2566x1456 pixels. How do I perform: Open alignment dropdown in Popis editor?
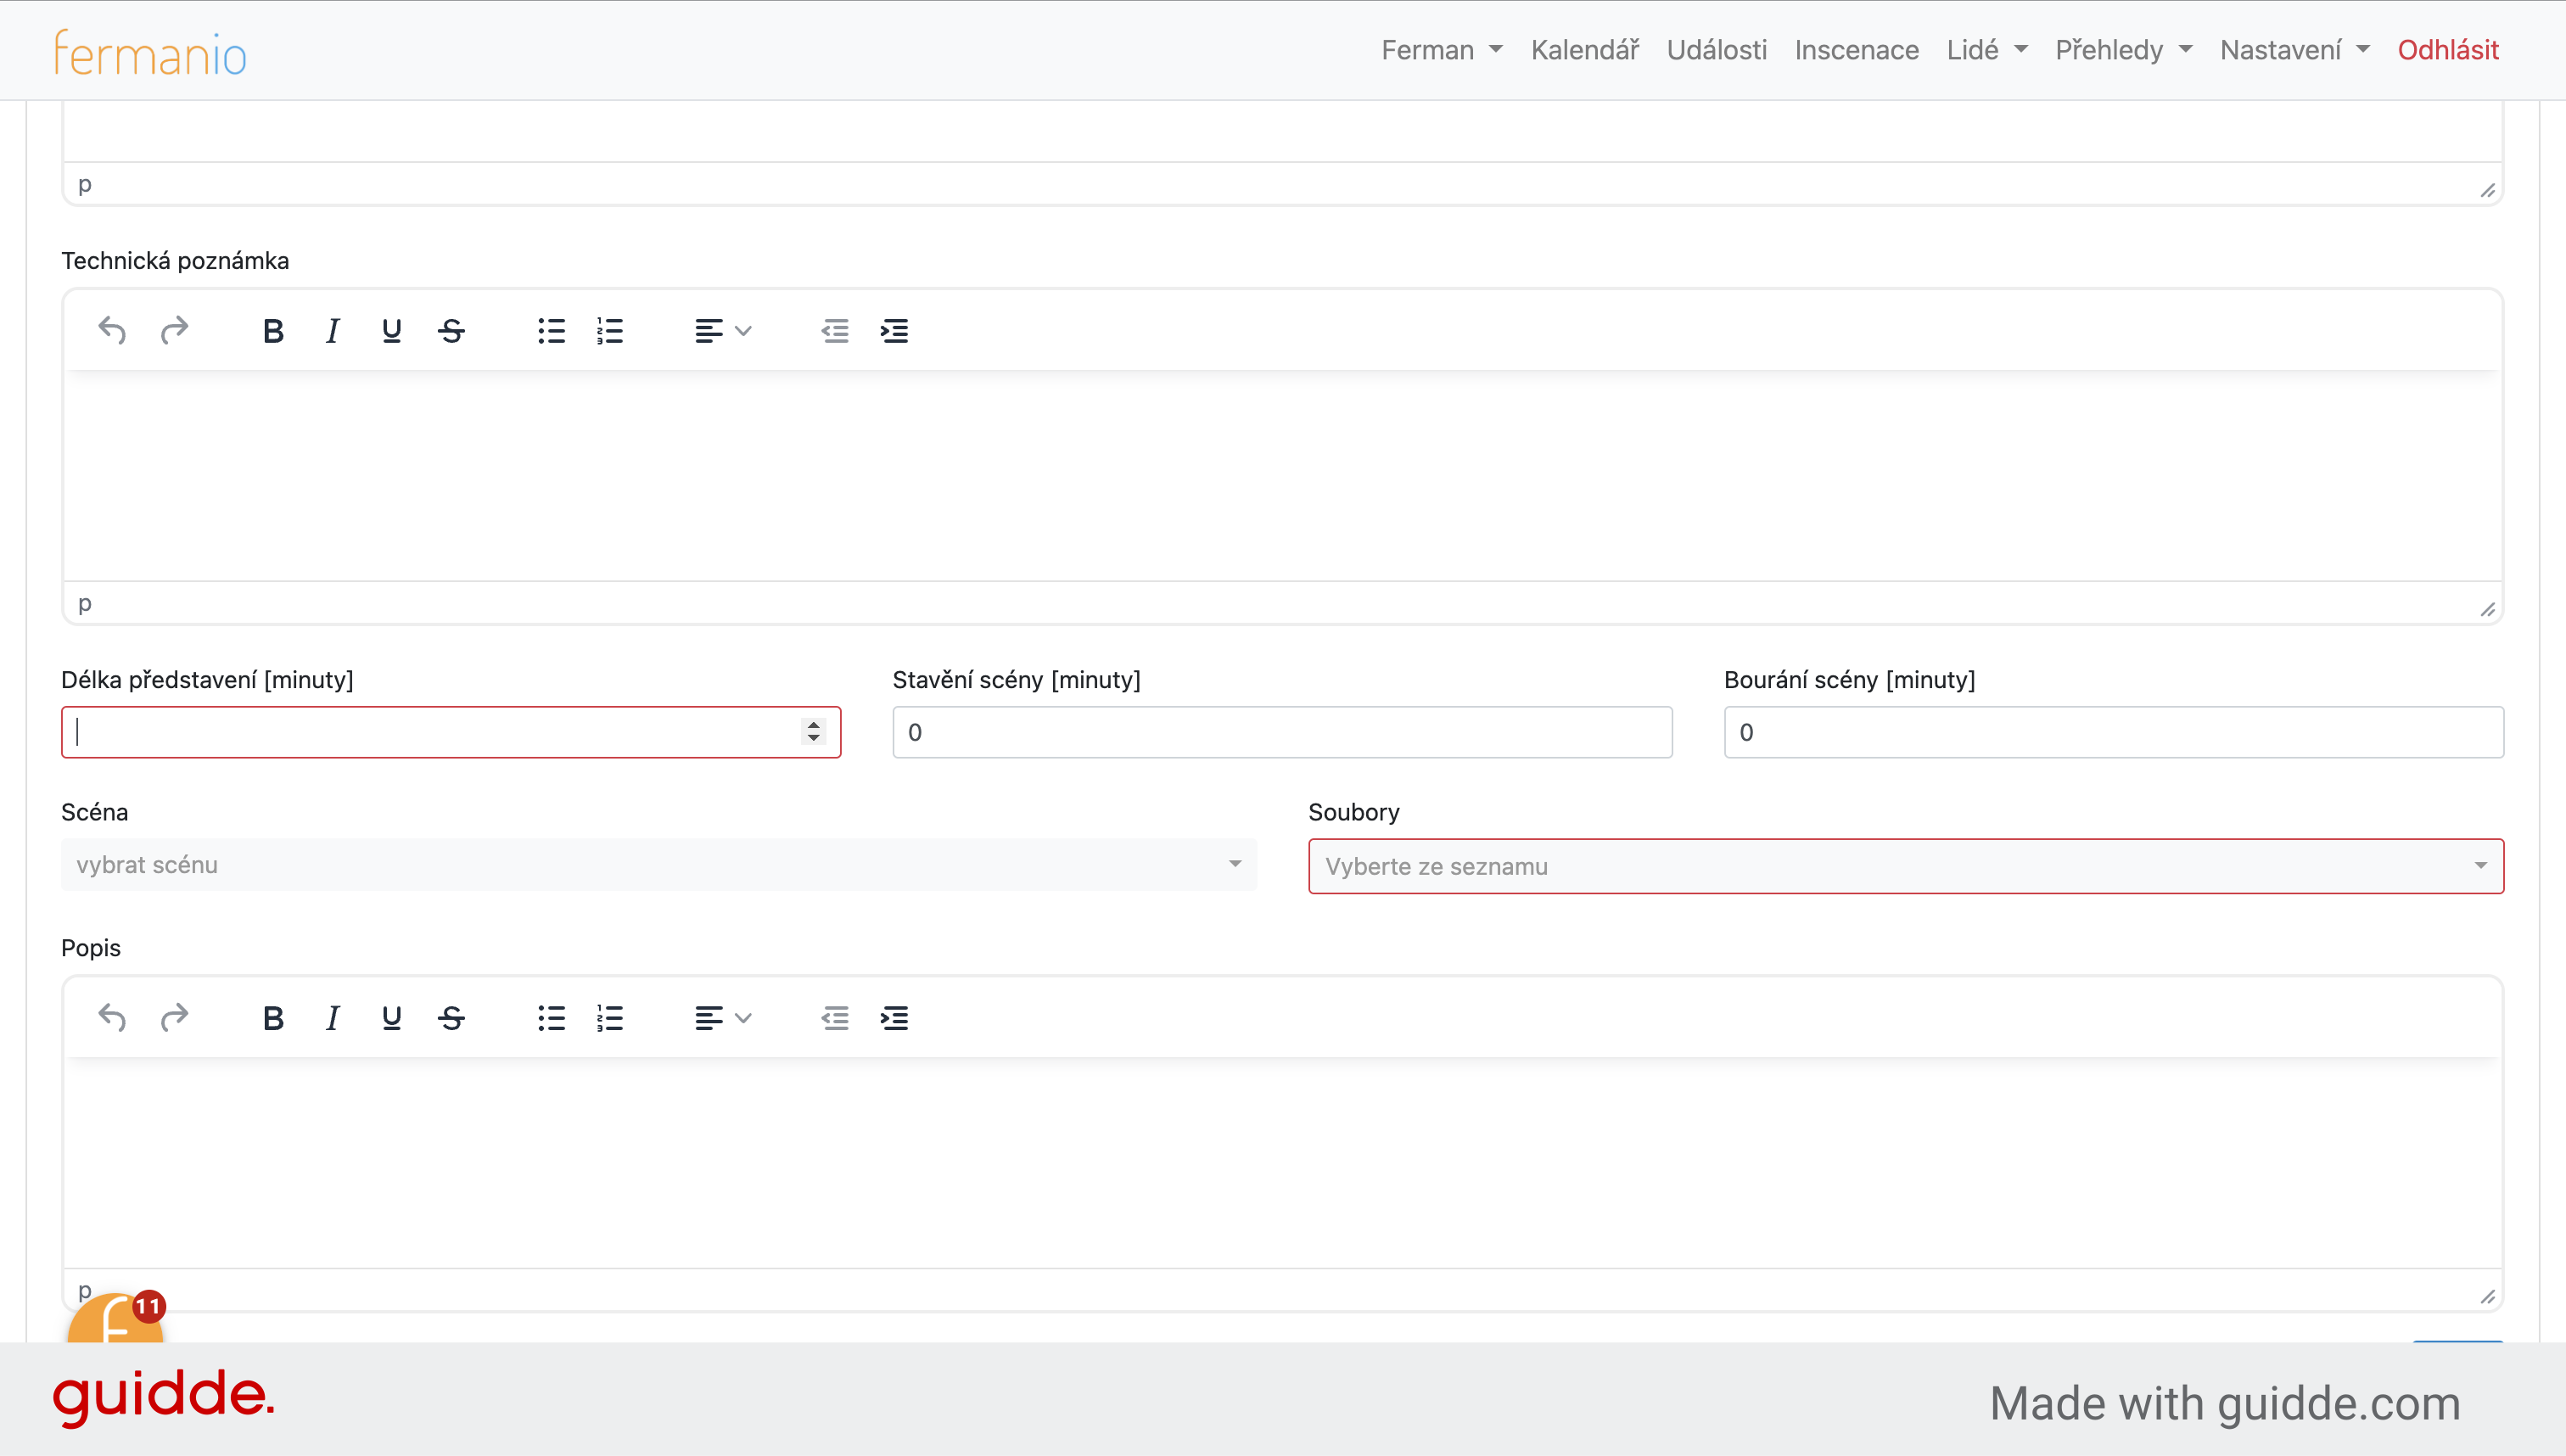pyautogui.click(x=722, y=1018)
